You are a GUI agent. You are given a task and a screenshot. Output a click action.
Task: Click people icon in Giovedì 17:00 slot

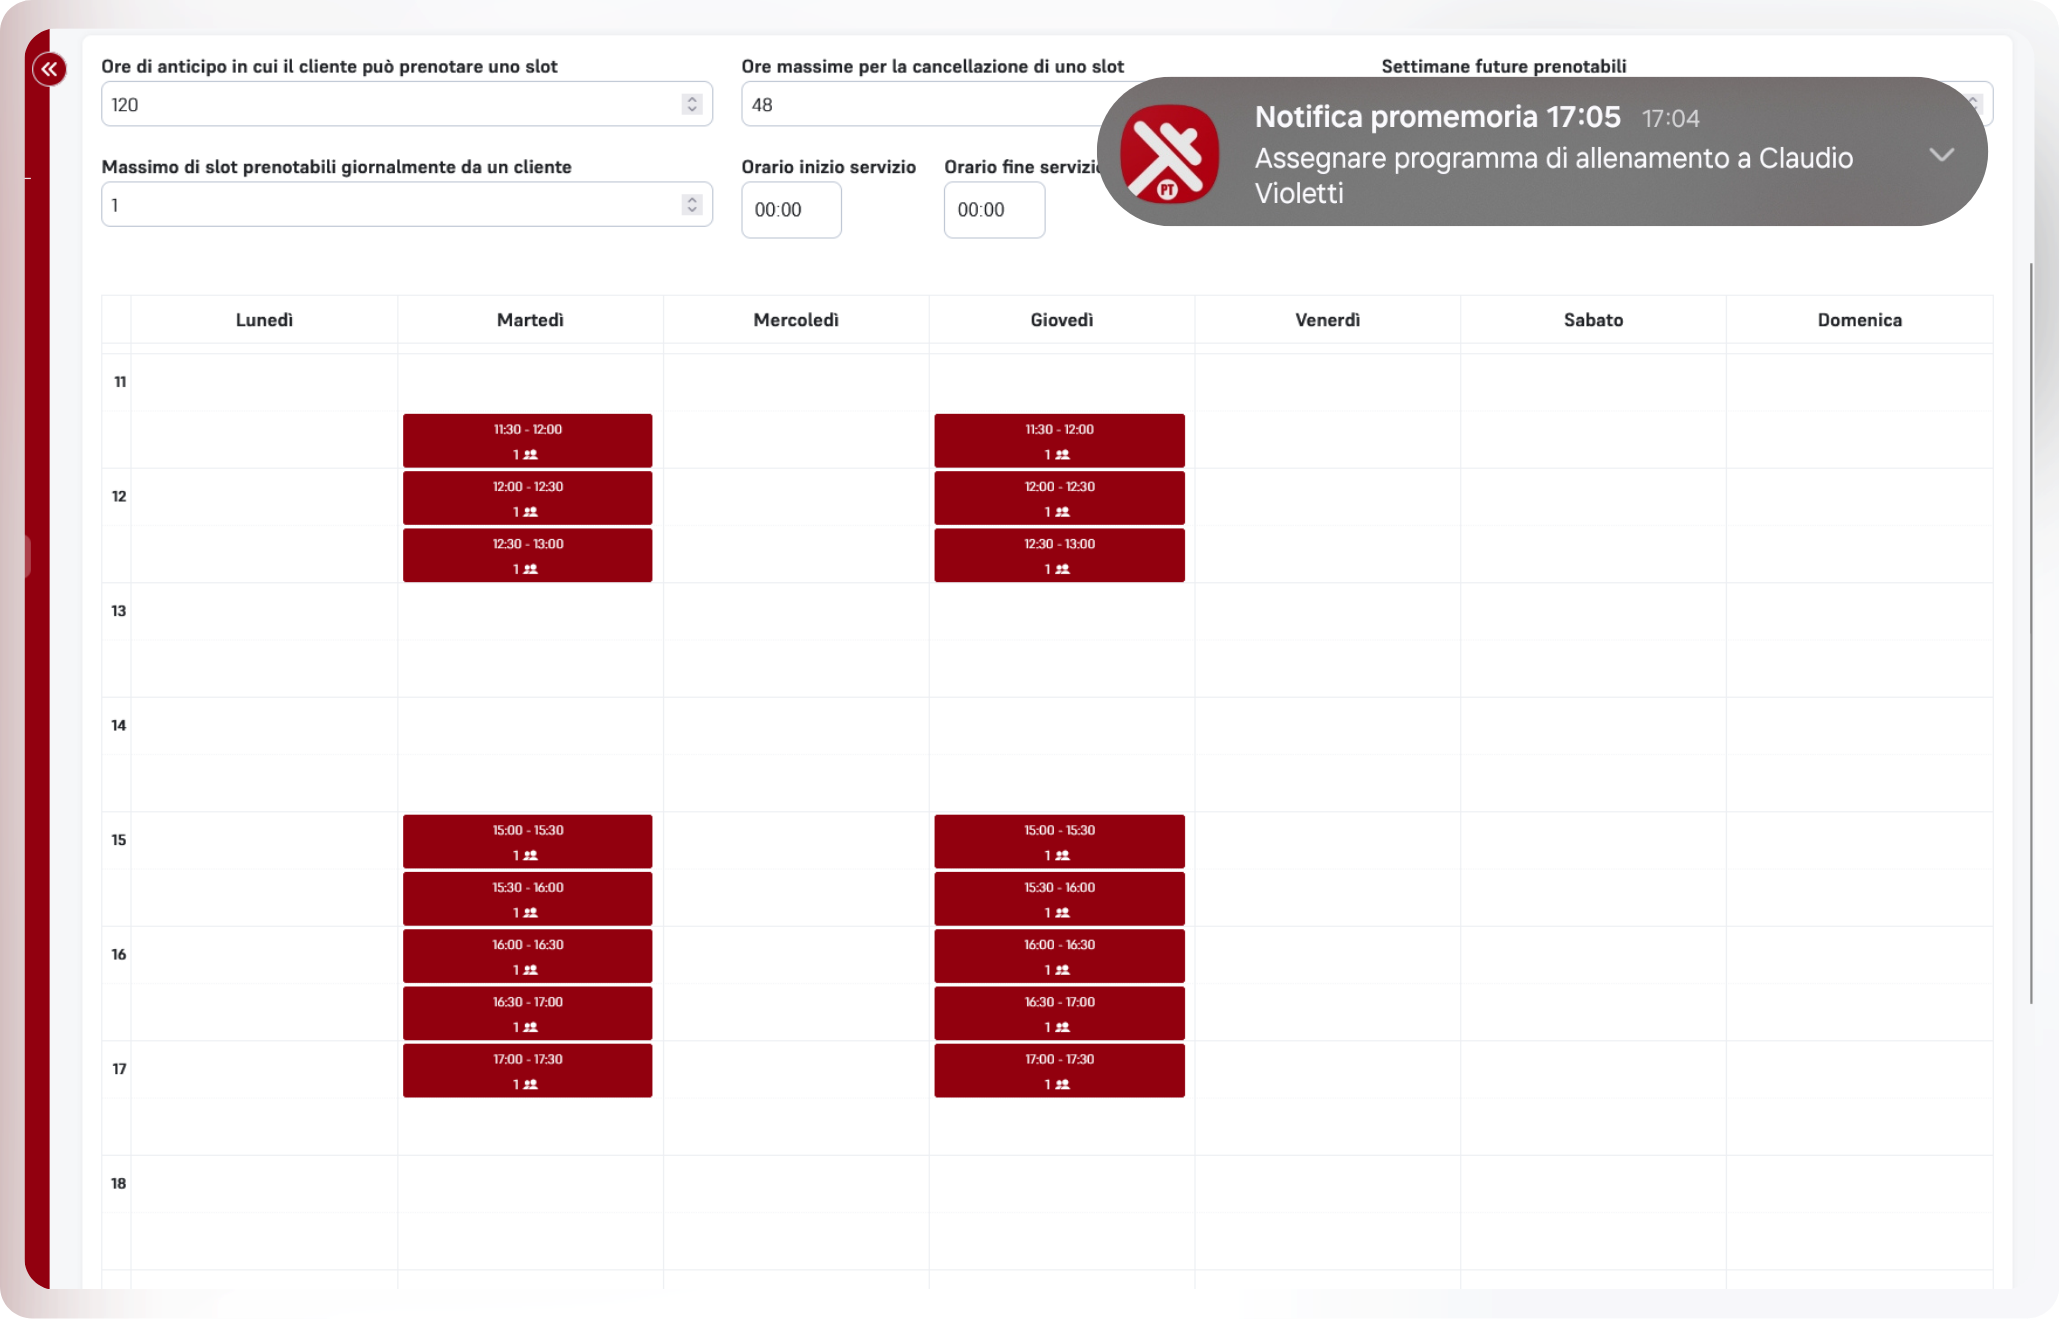click(1063, 1085)
